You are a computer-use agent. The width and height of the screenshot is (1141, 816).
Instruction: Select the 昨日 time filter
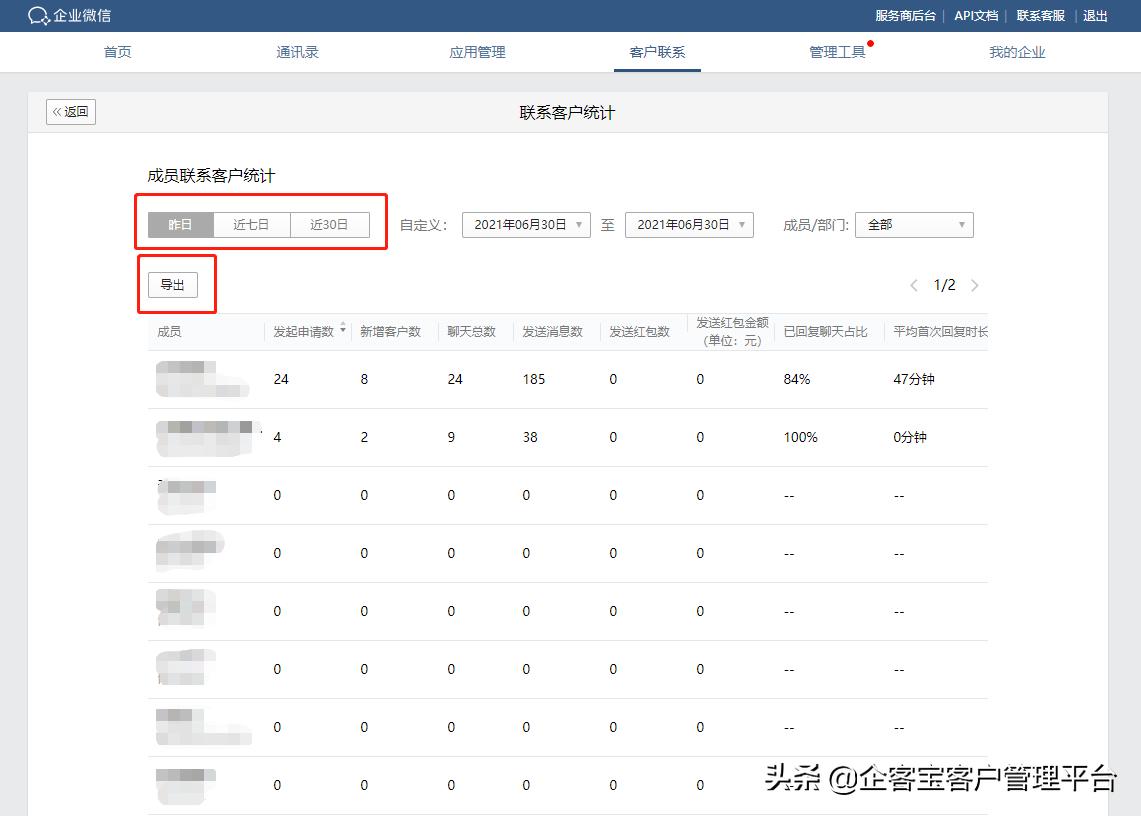[x=181, y=224]
